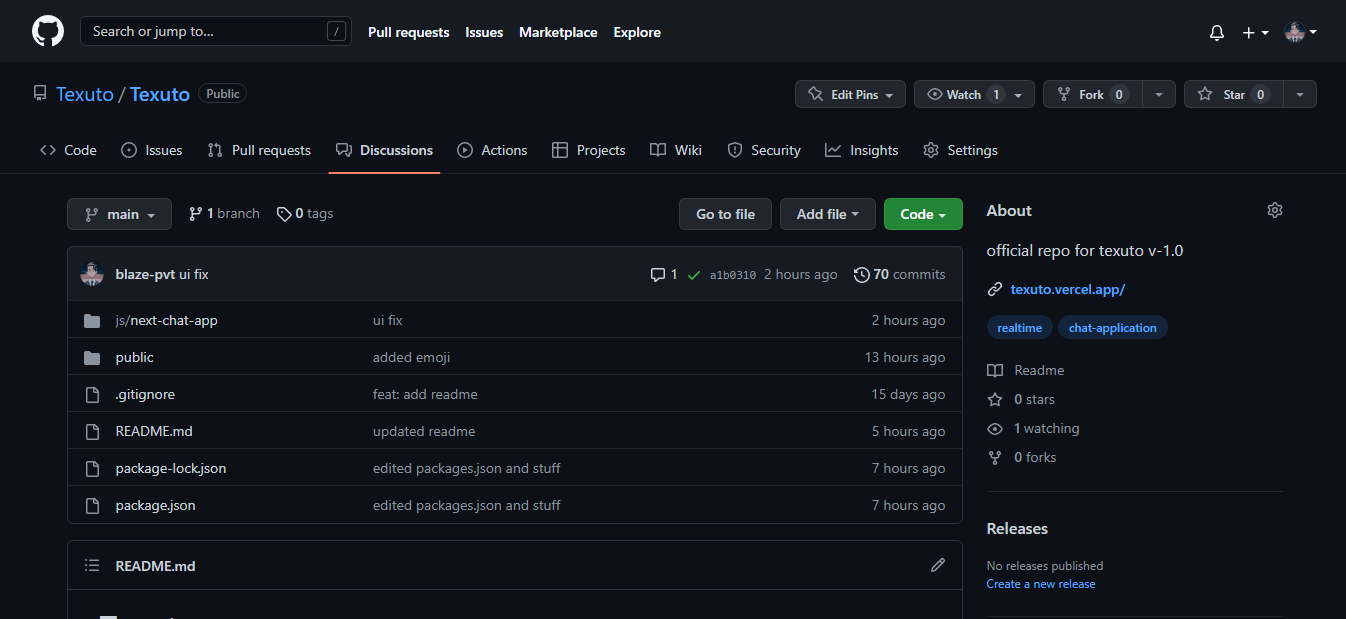
Task: Open the texuto.vercel.app link
Action: [x=1068, y=289]
